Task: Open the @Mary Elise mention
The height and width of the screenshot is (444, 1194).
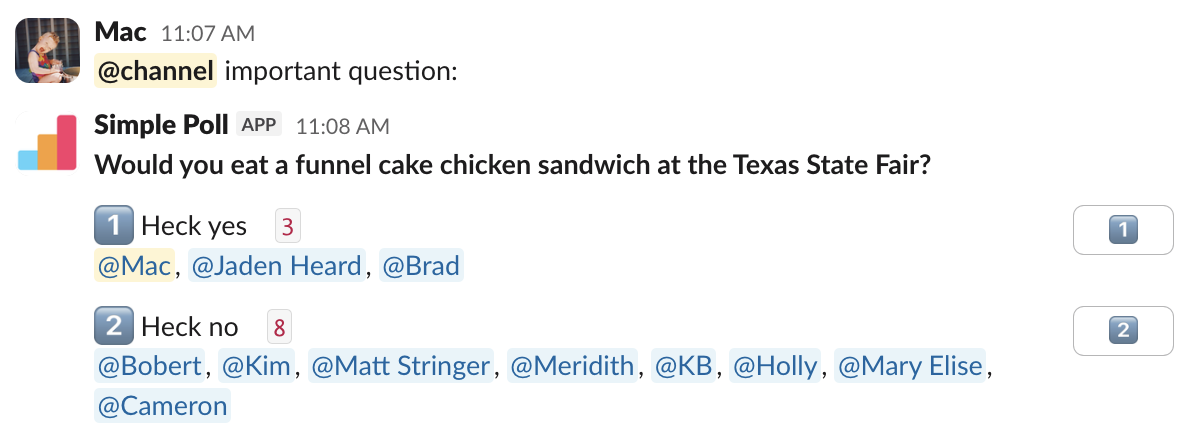Action: coord(910,366)
